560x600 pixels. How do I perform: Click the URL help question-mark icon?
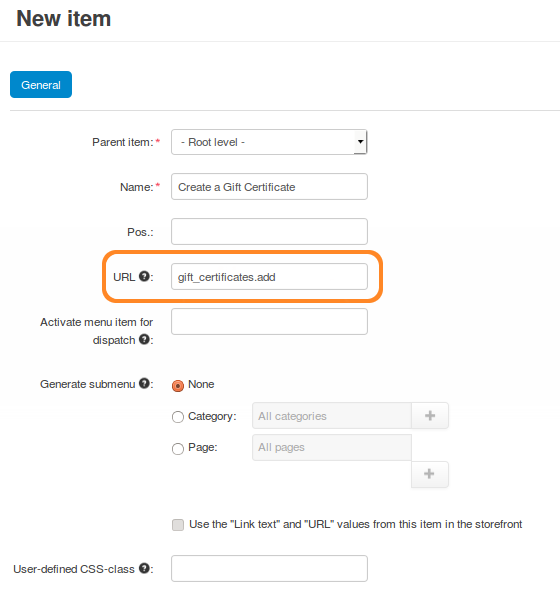[144, 276]
